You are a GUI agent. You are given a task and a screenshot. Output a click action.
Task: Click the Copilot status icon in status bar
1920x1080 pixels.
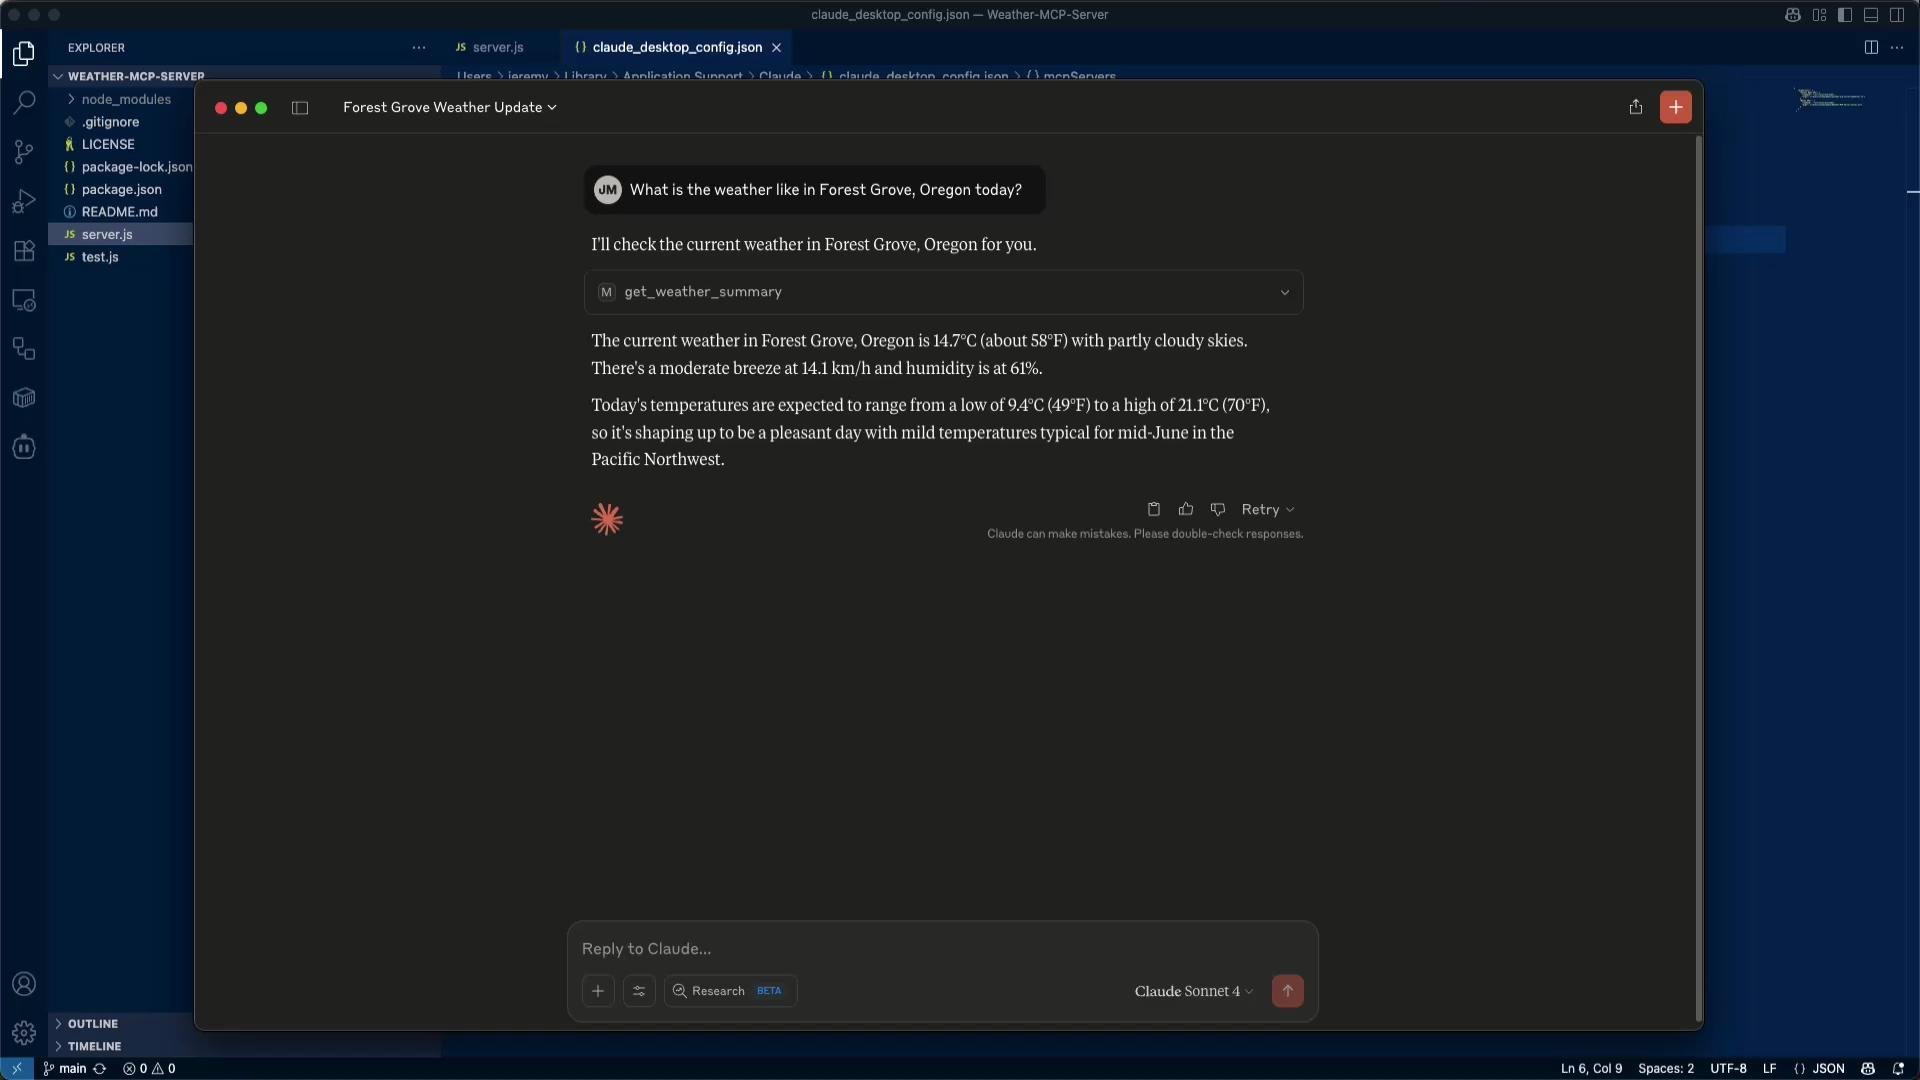pos(1868,1068)
